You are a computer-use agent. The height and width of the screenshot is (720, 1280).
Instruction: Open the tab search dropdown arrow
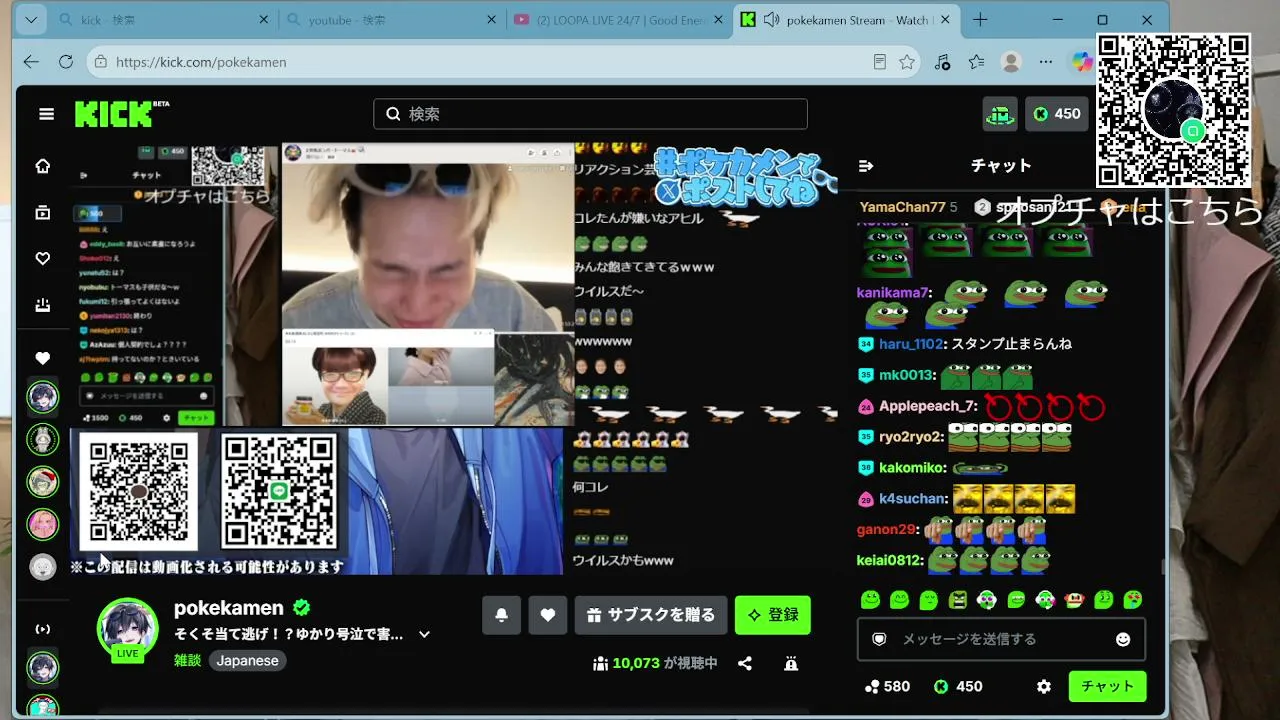(x=30, y=20)
